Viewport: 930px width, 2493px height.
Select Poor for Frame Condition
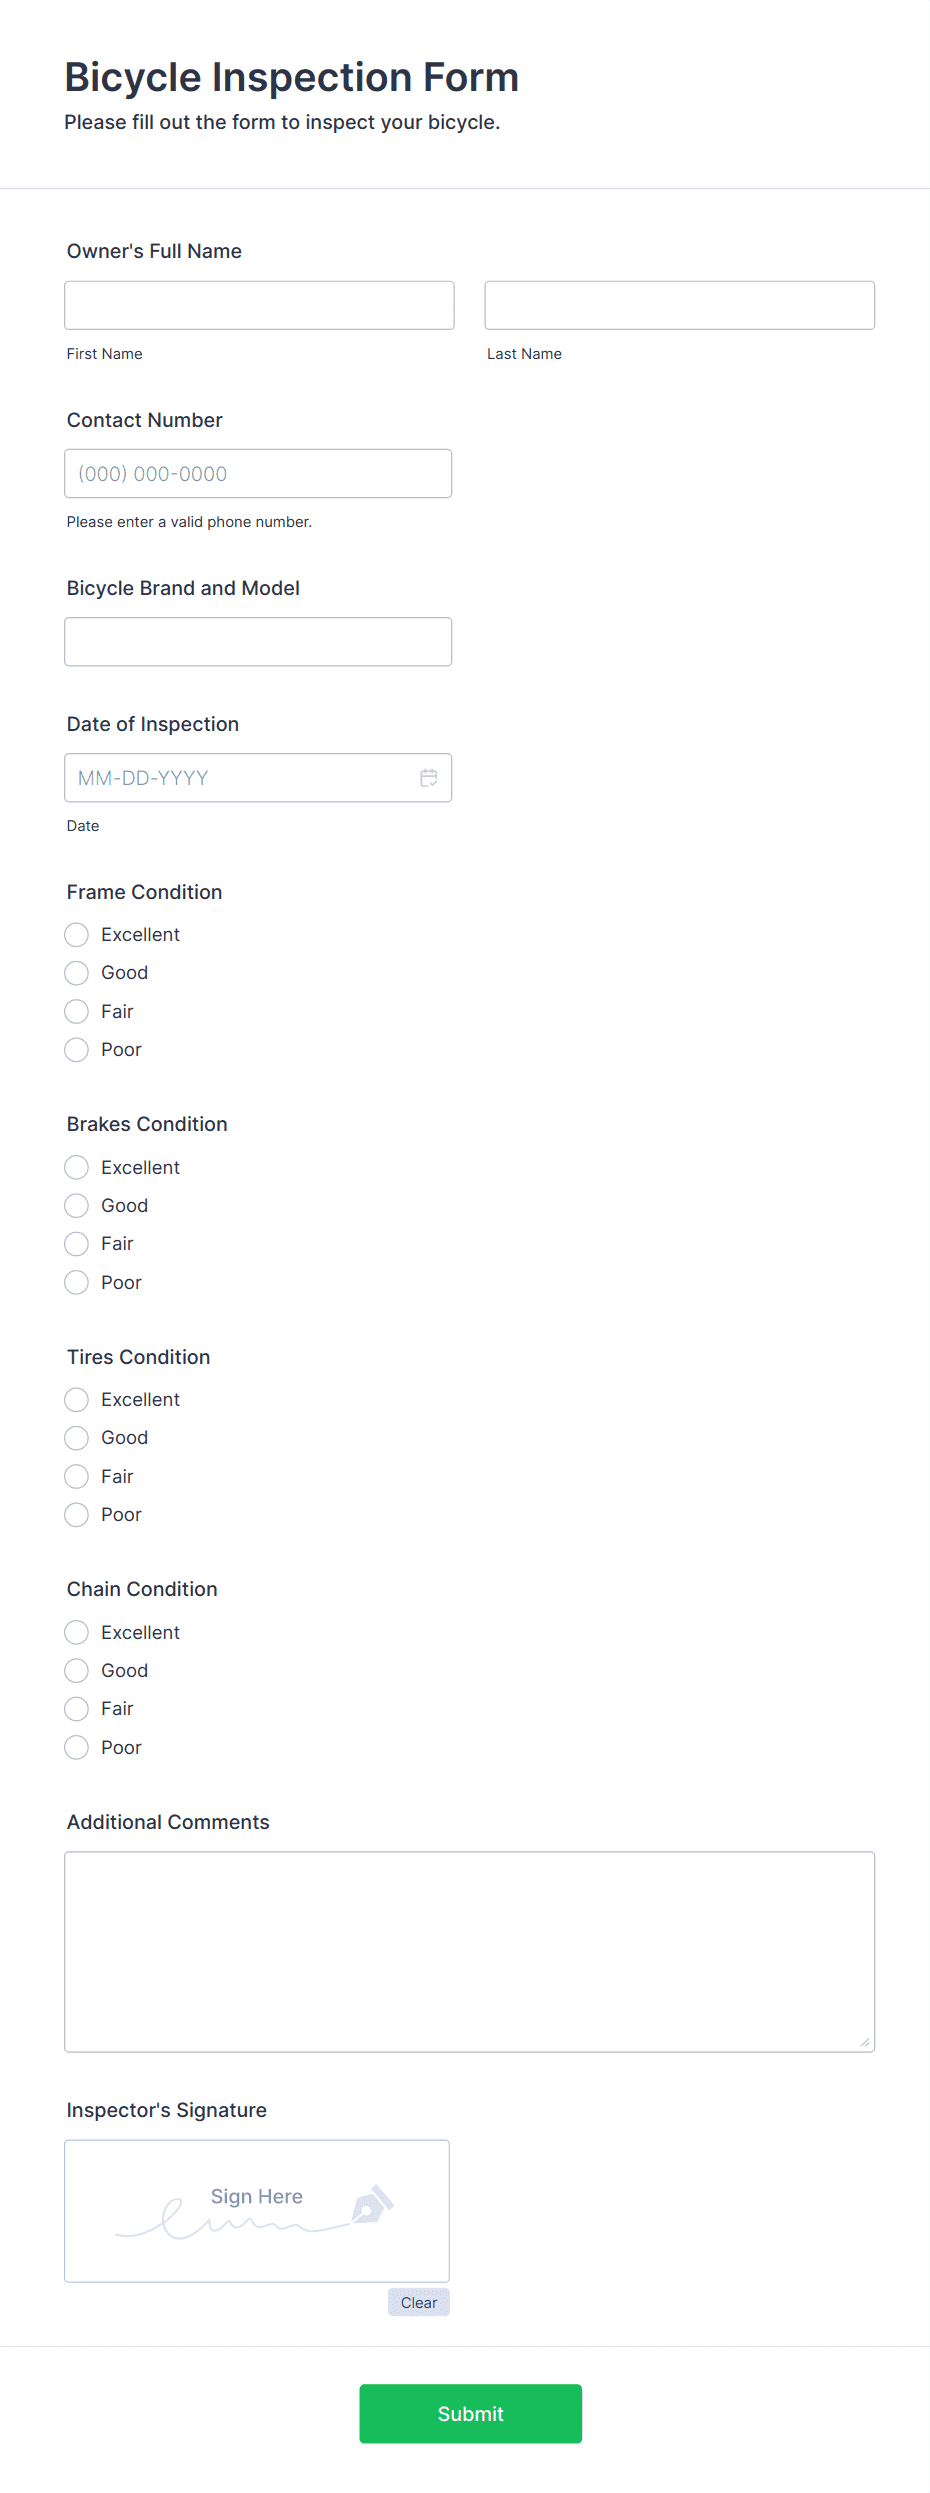coord(76,1049)
